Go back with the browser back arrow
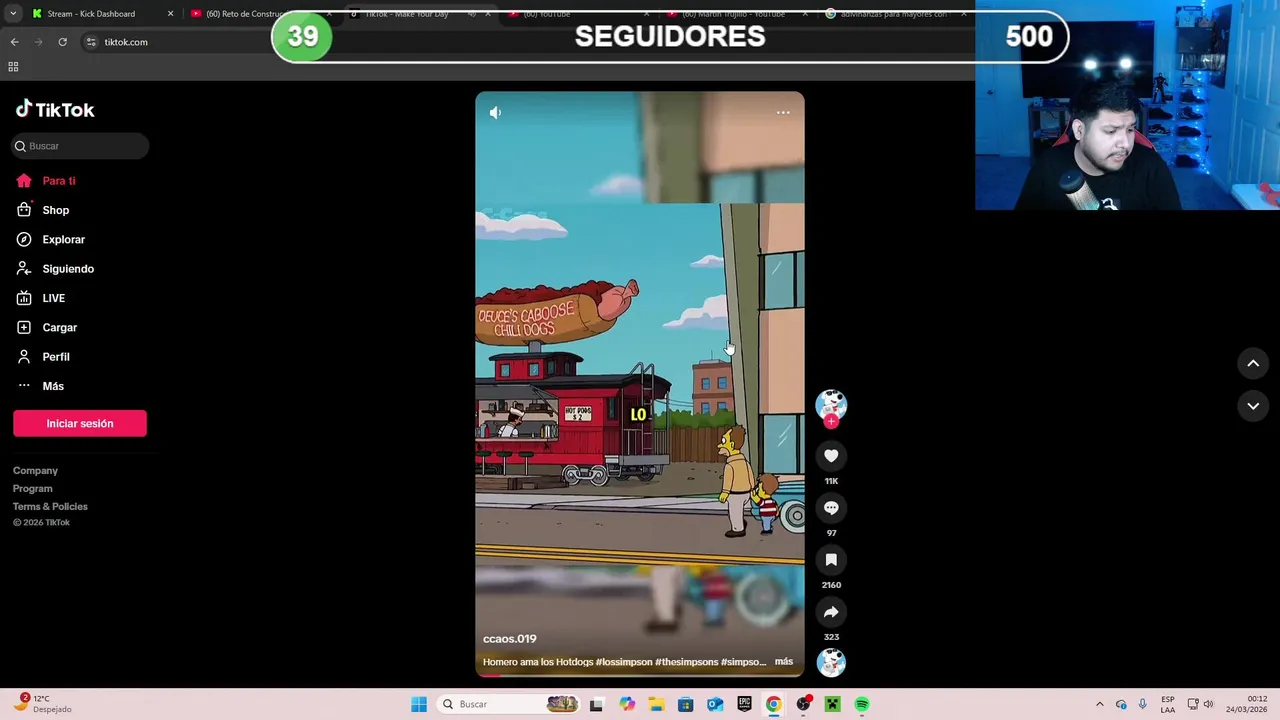The image size is (1280, 720). tap(14, 42)
